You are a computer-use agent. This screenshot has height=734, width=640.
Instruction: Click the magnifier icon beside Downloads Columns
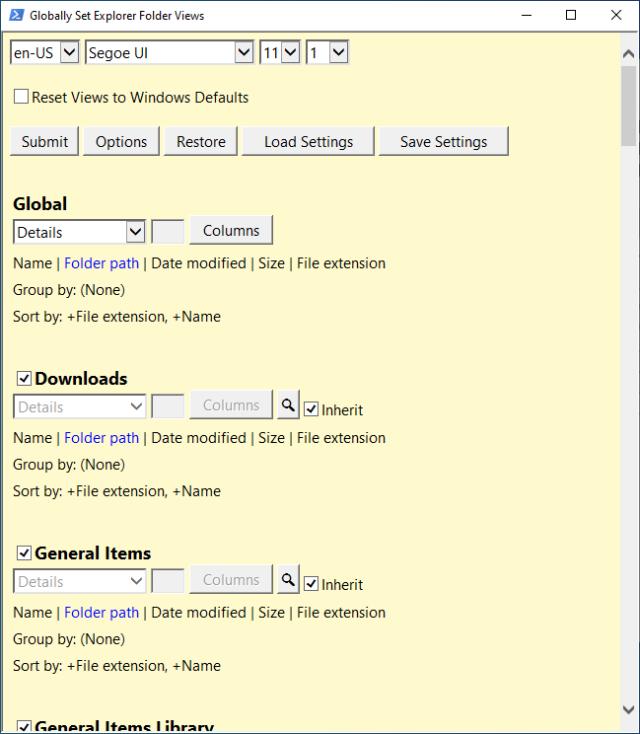point(288,406)
